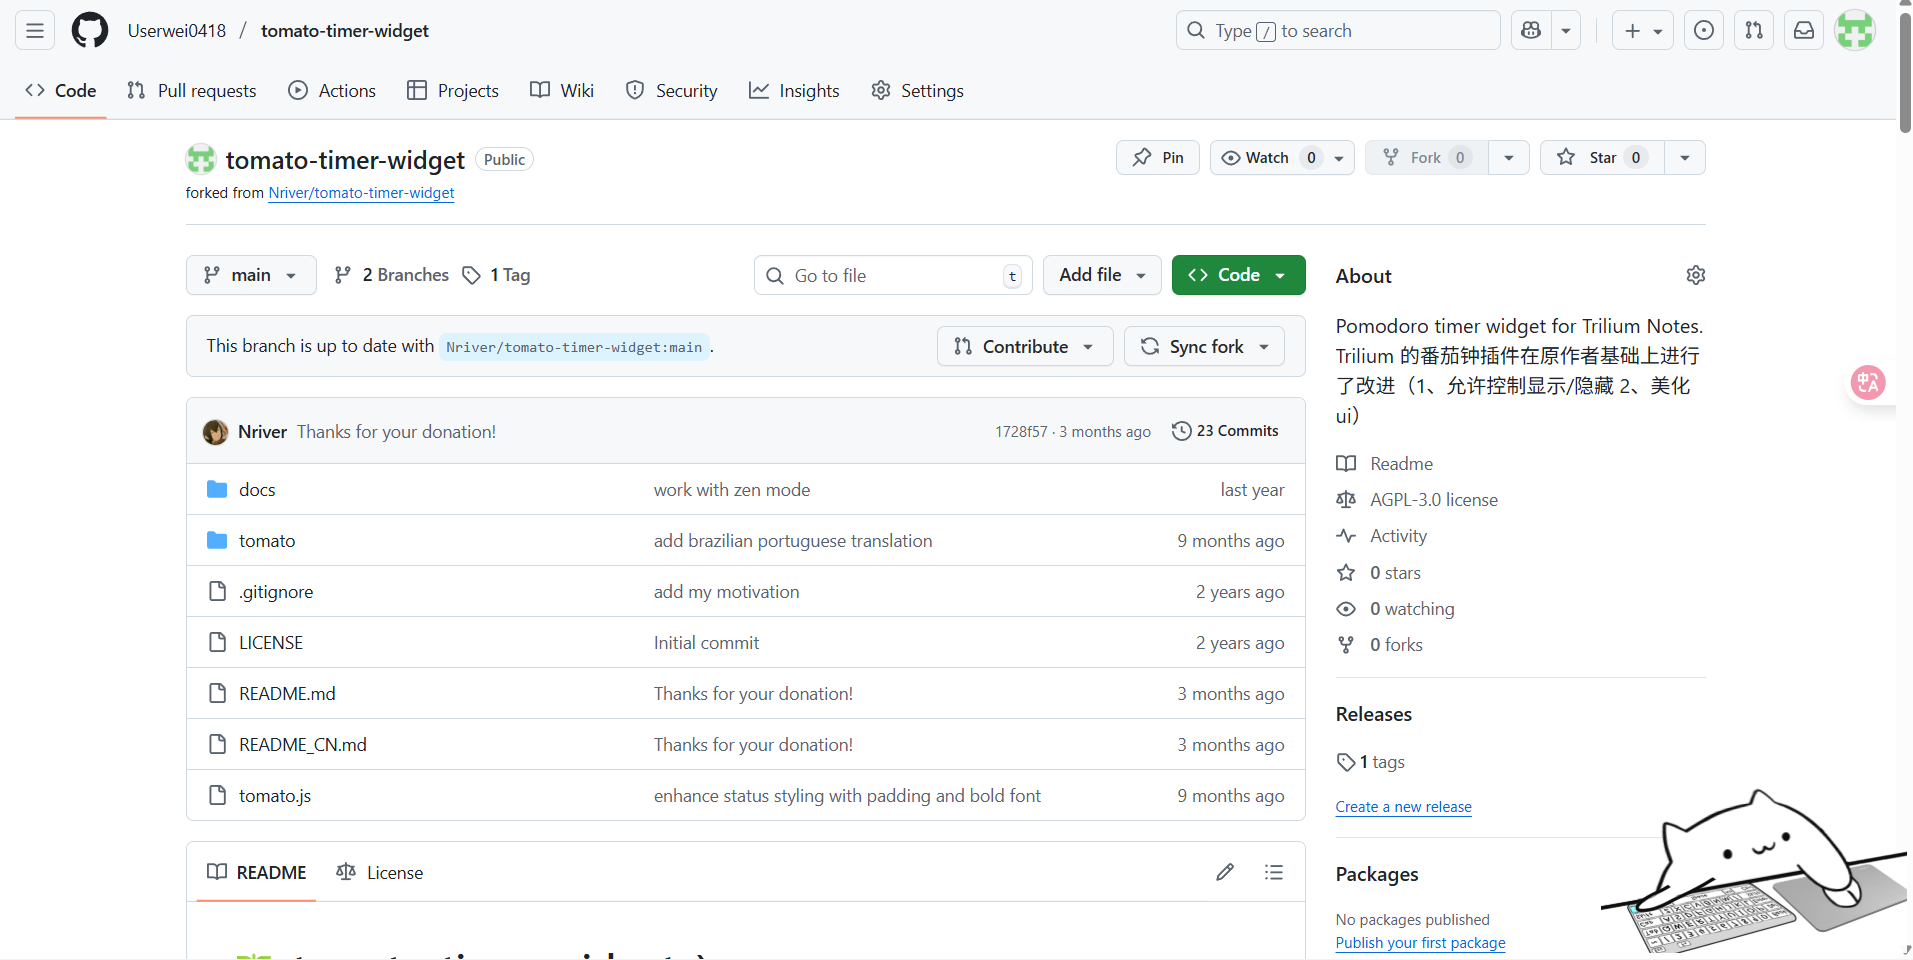Edit repository About details gear icon
The width and height of the screenshot is (1913, 960).
pyautogui.click(x=1696, y=275)
